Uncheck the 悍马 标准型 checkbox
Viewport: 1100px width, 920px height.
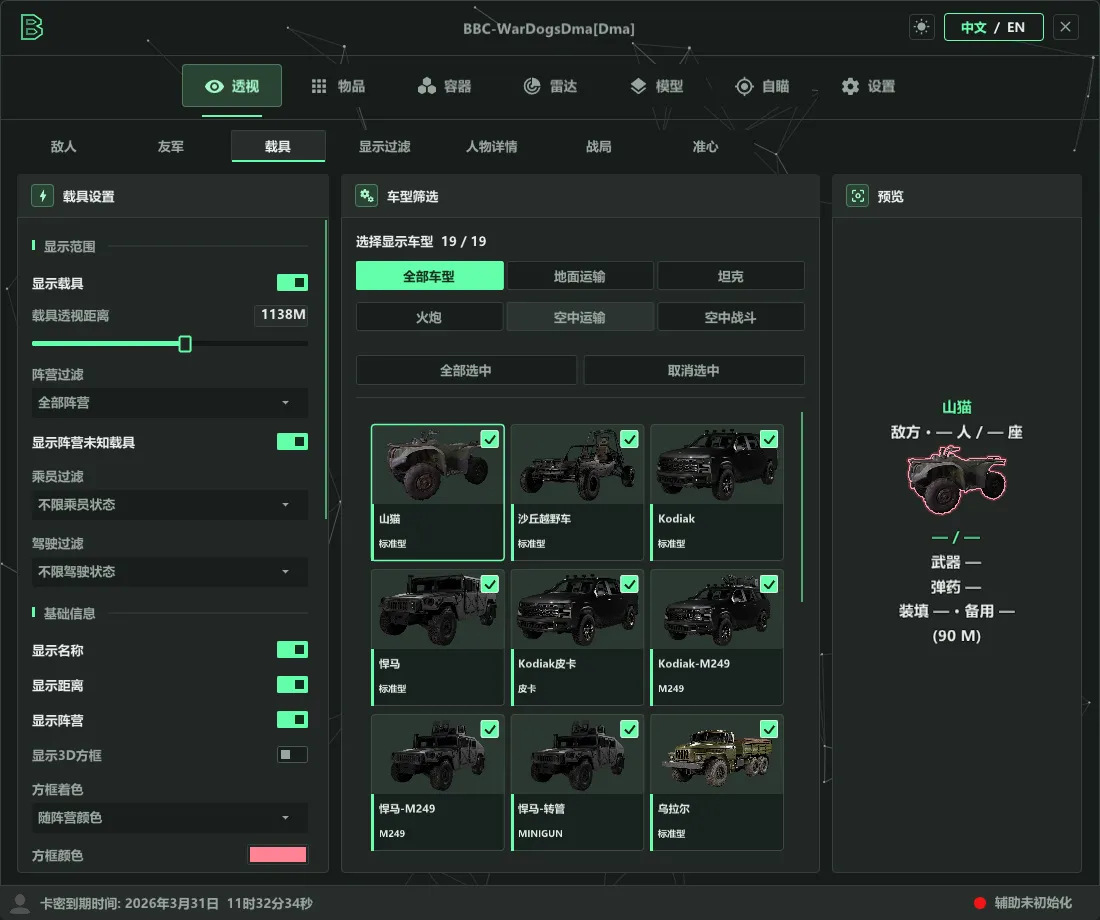tap(490, 585)
